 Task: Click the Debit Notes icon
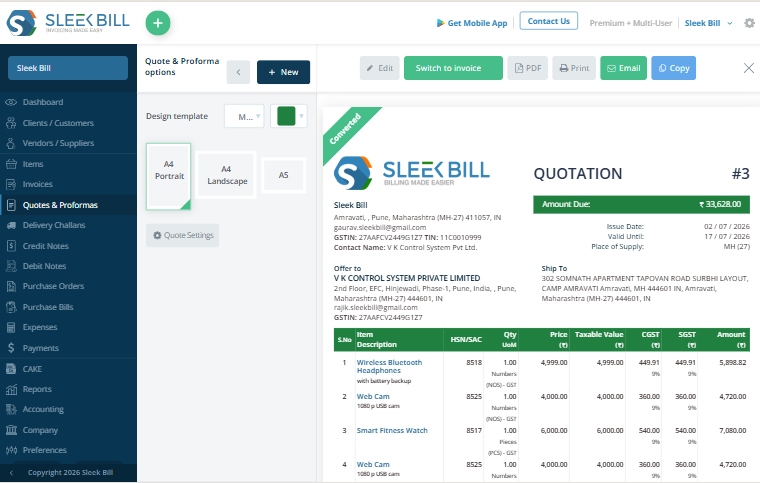click(x=11, y=266)
